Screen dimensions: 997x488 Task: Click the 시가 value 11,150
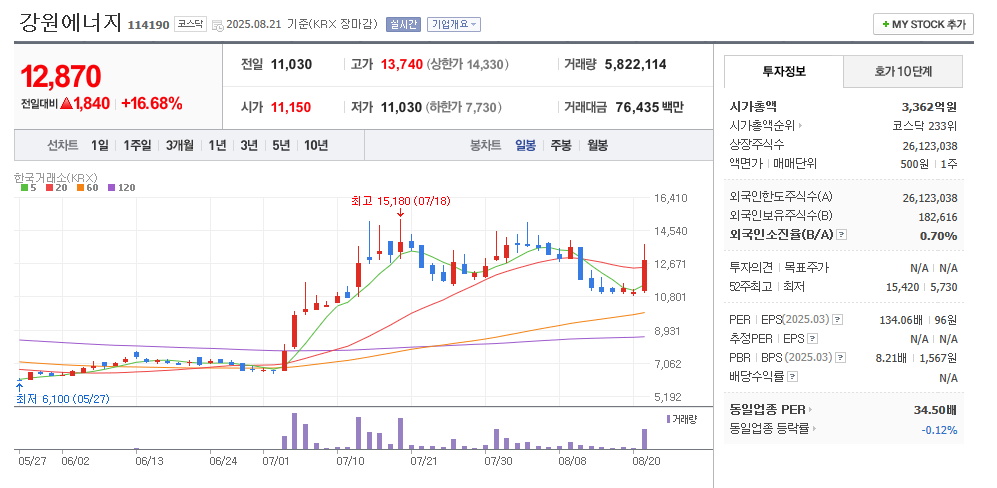tap(291, 107)
